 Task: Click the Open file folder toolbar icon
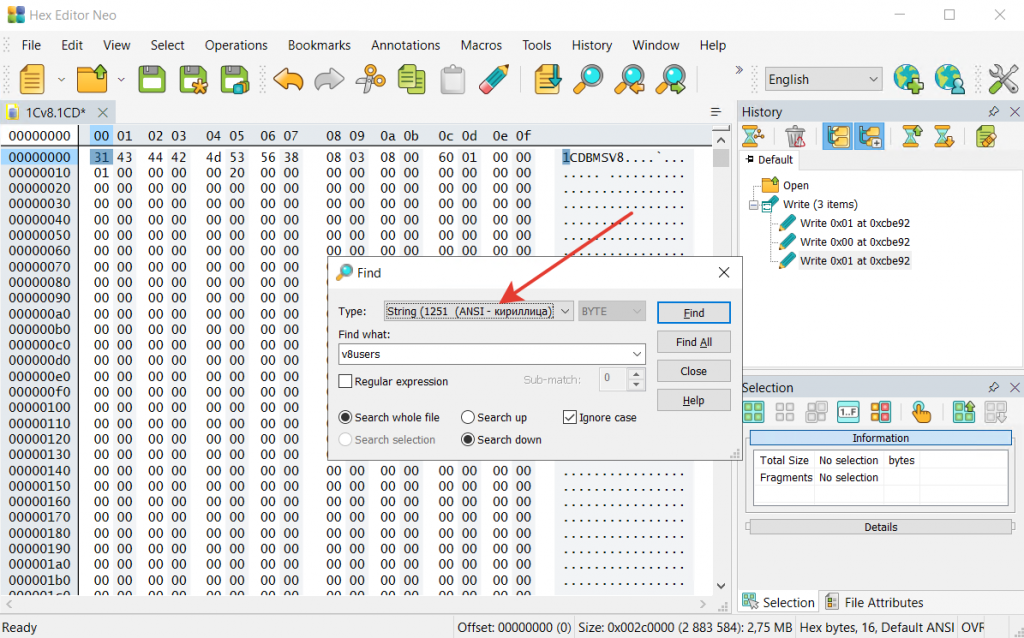(92, 80)
